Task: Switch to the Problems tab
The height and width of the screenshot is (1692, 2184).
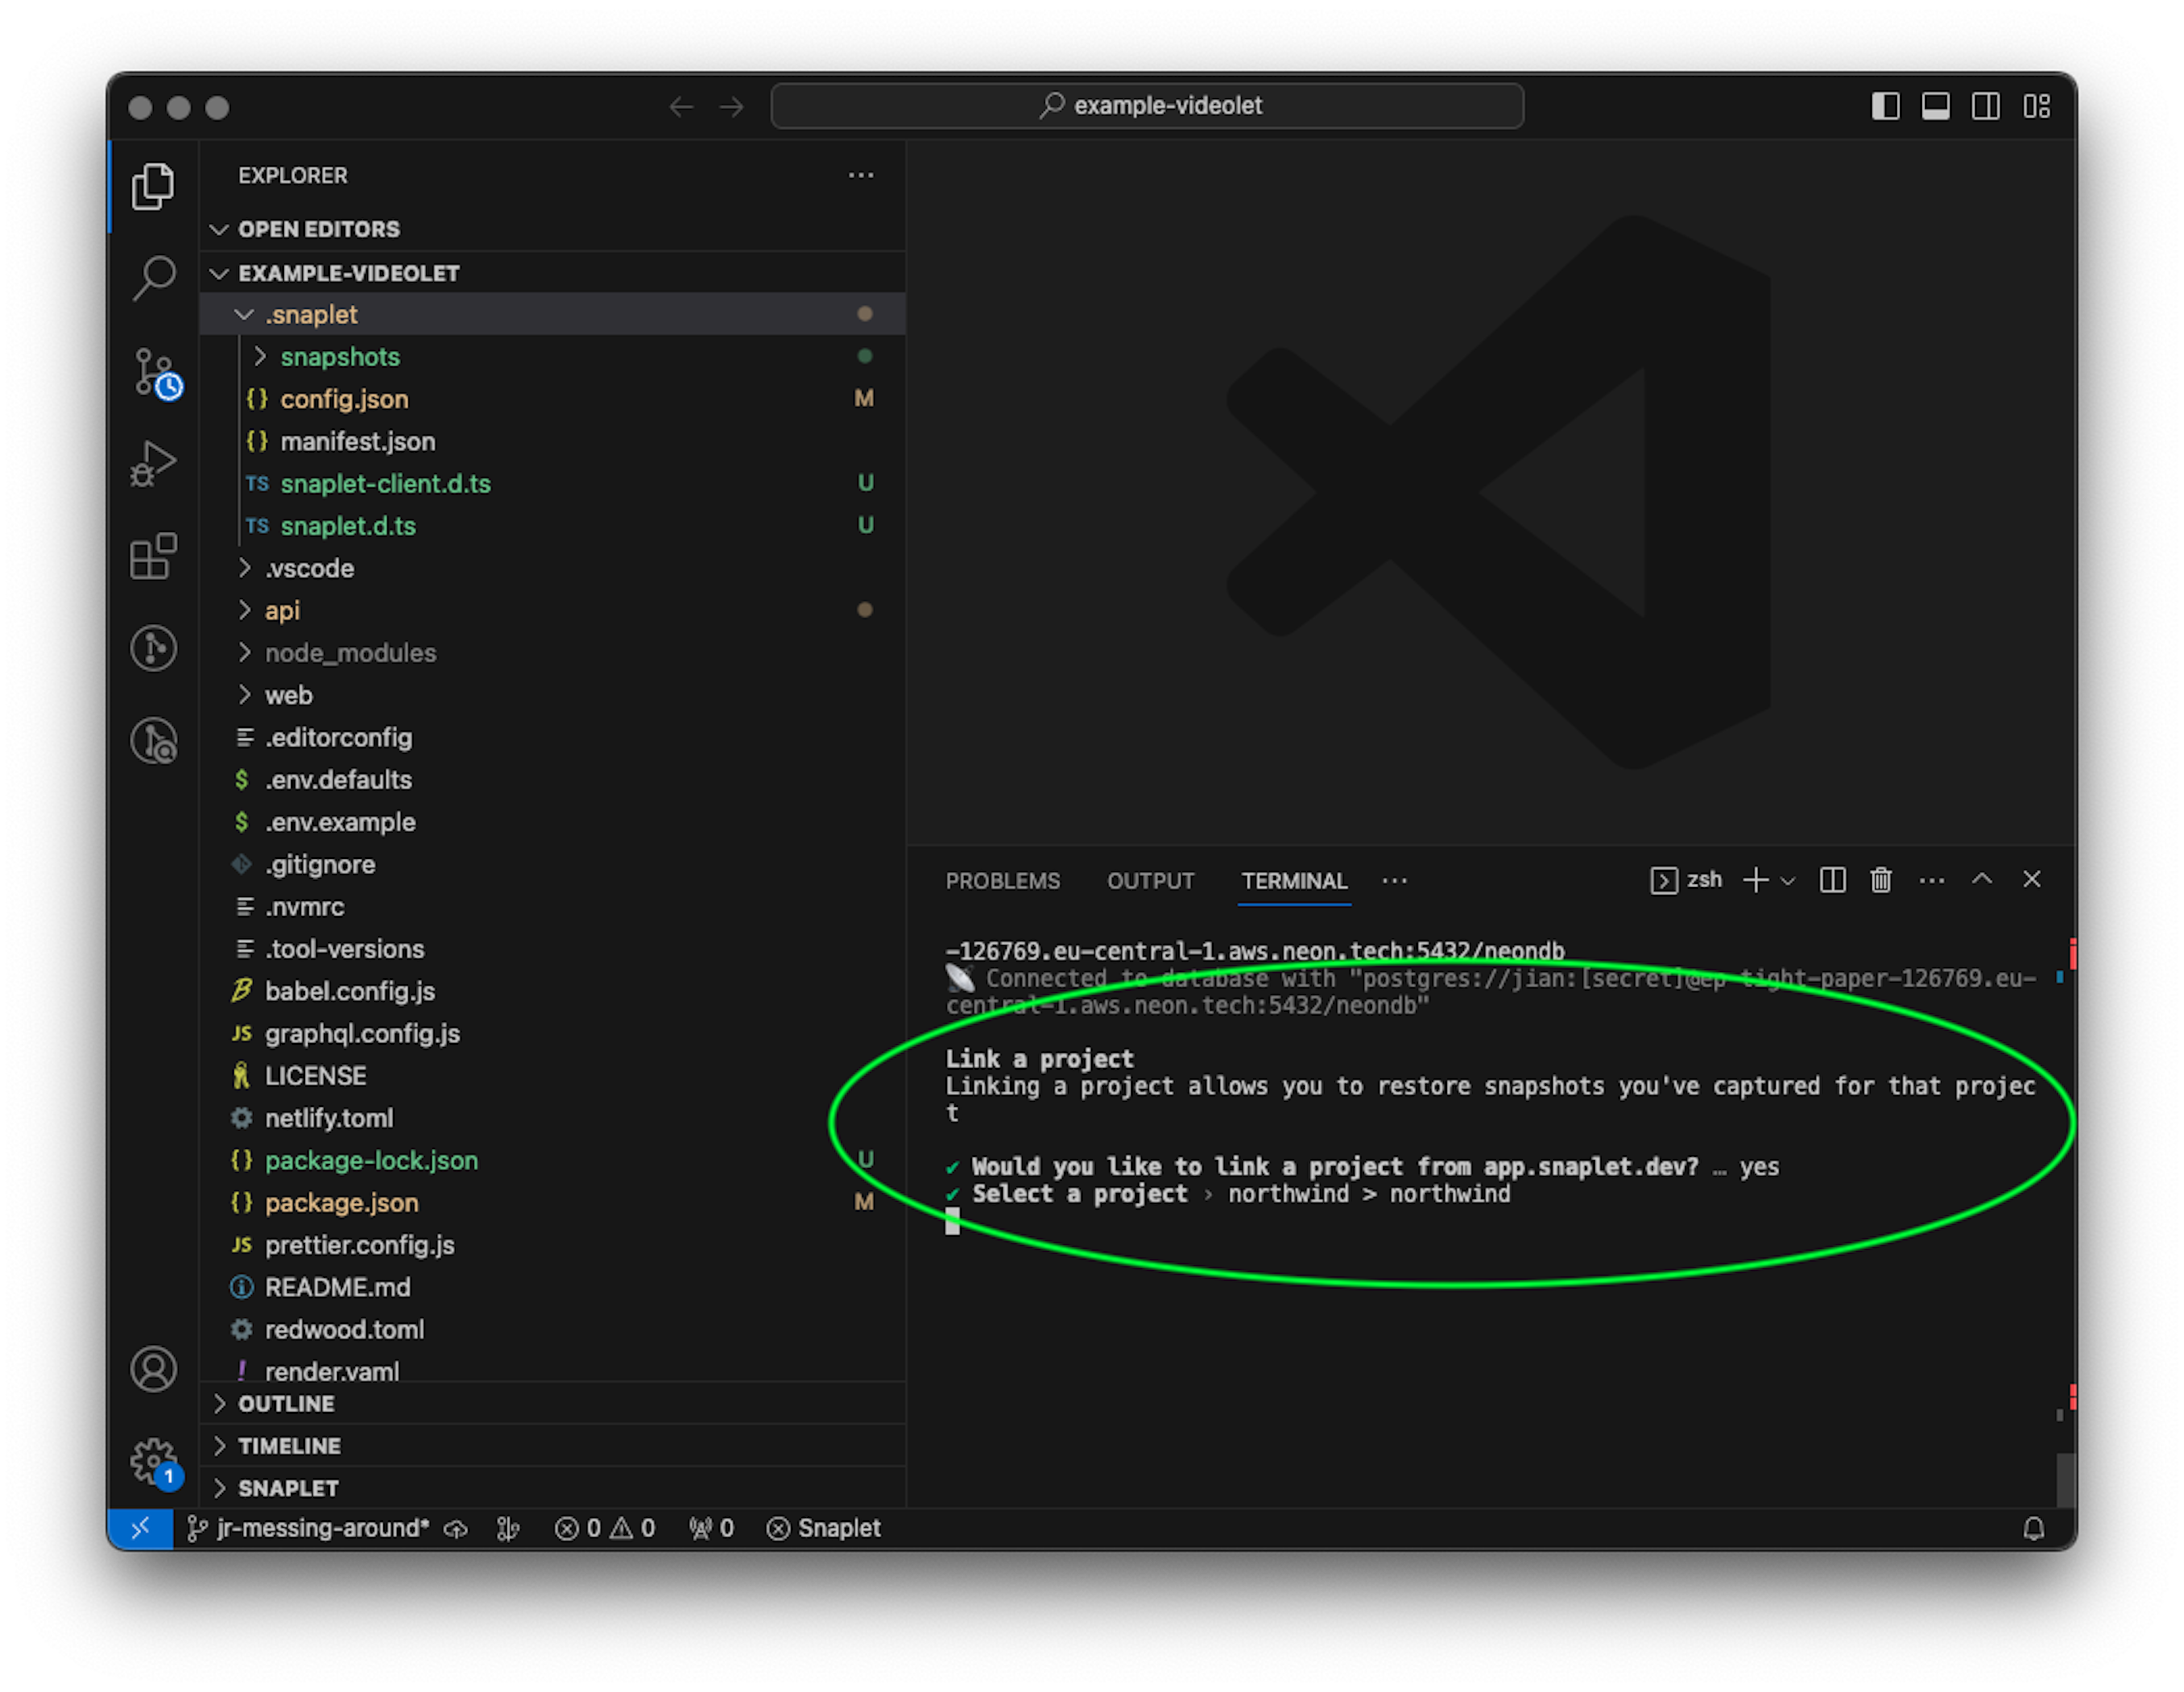Action: click(1002, 881)
